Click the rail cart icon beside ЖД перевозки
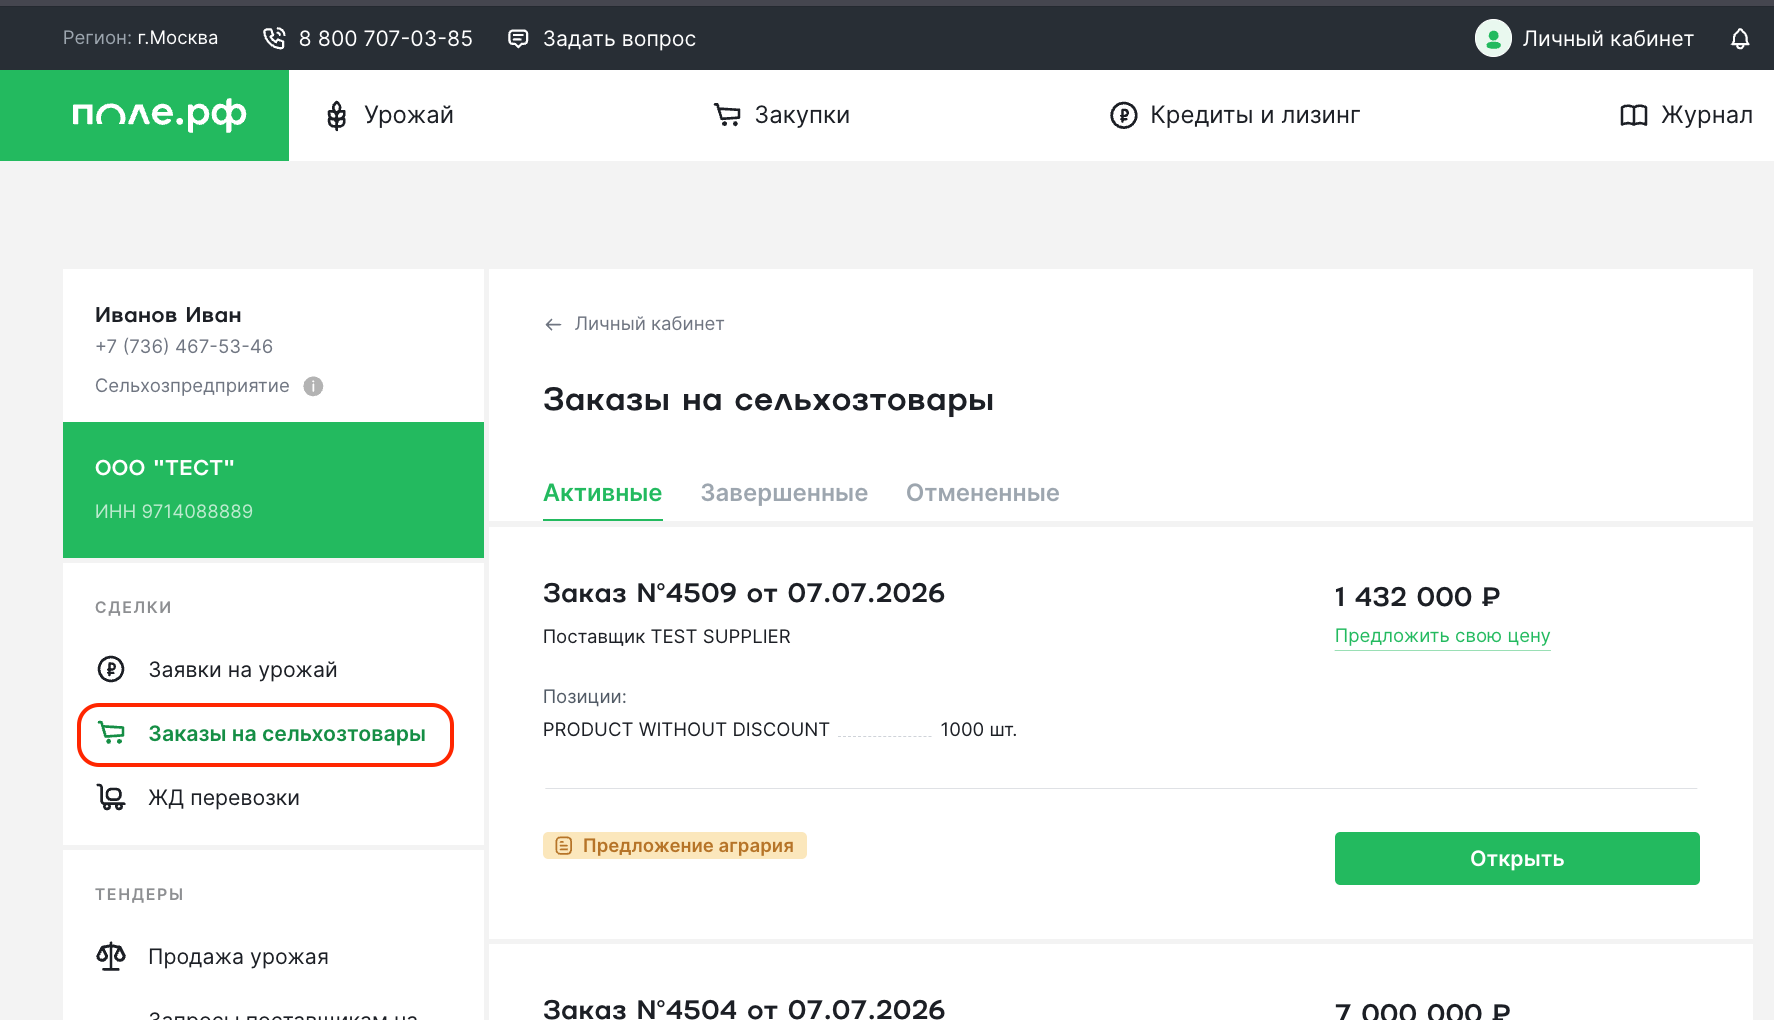This screenshot has width=1774, height=1020. 111,797
